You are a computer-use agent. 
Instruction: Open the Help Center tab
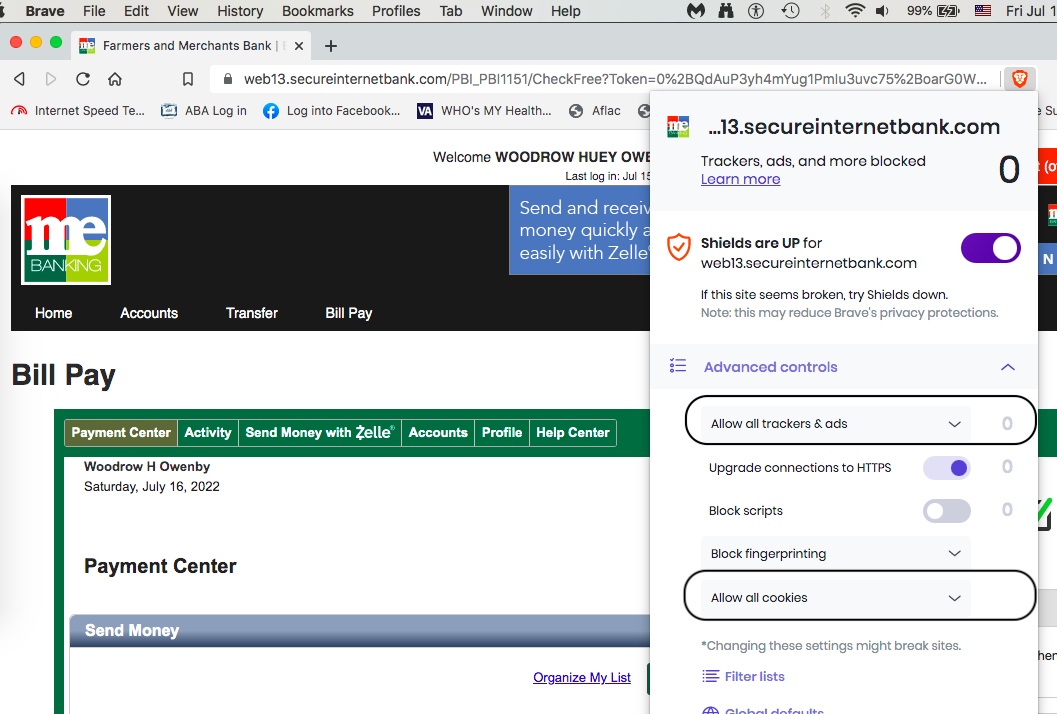(572, 433)
